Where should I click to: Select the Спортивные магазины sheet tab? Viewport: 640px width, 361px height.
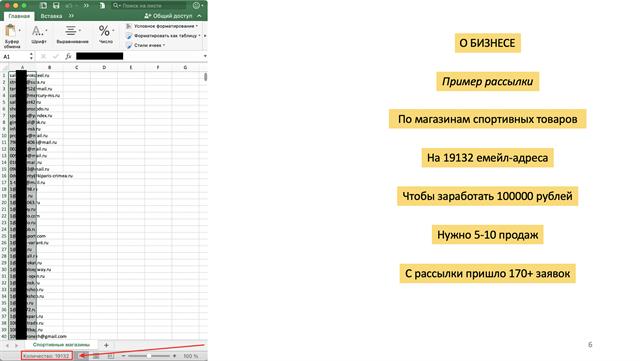61,345
